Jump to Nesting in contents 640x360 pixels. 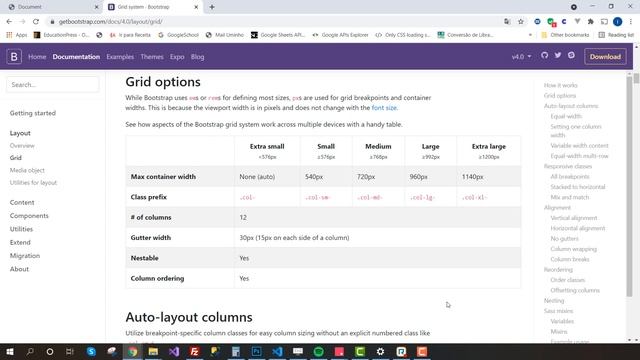[x=554, y=300]
